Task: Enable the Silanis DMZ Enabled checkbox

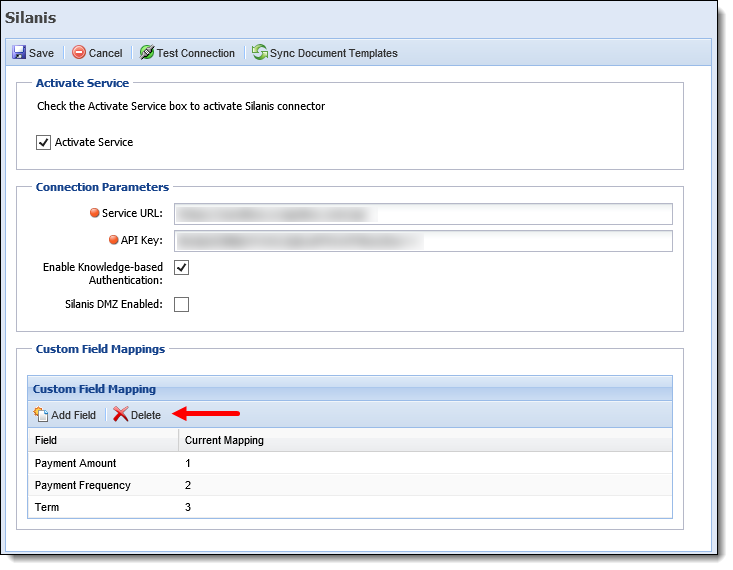Action: point(181,304)
